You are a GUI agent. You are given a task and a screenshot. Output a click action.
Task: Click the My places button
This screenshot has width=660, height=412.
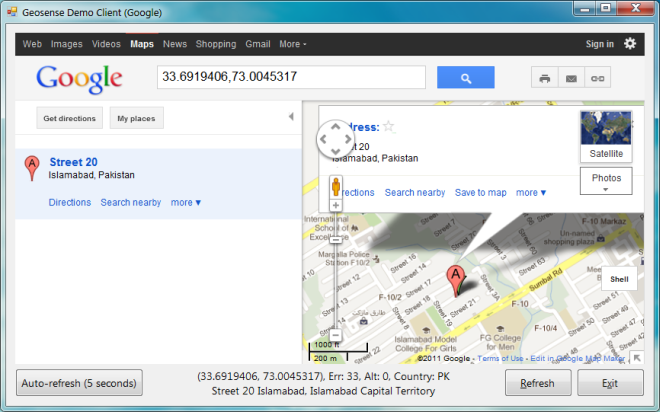click(136, 118)
